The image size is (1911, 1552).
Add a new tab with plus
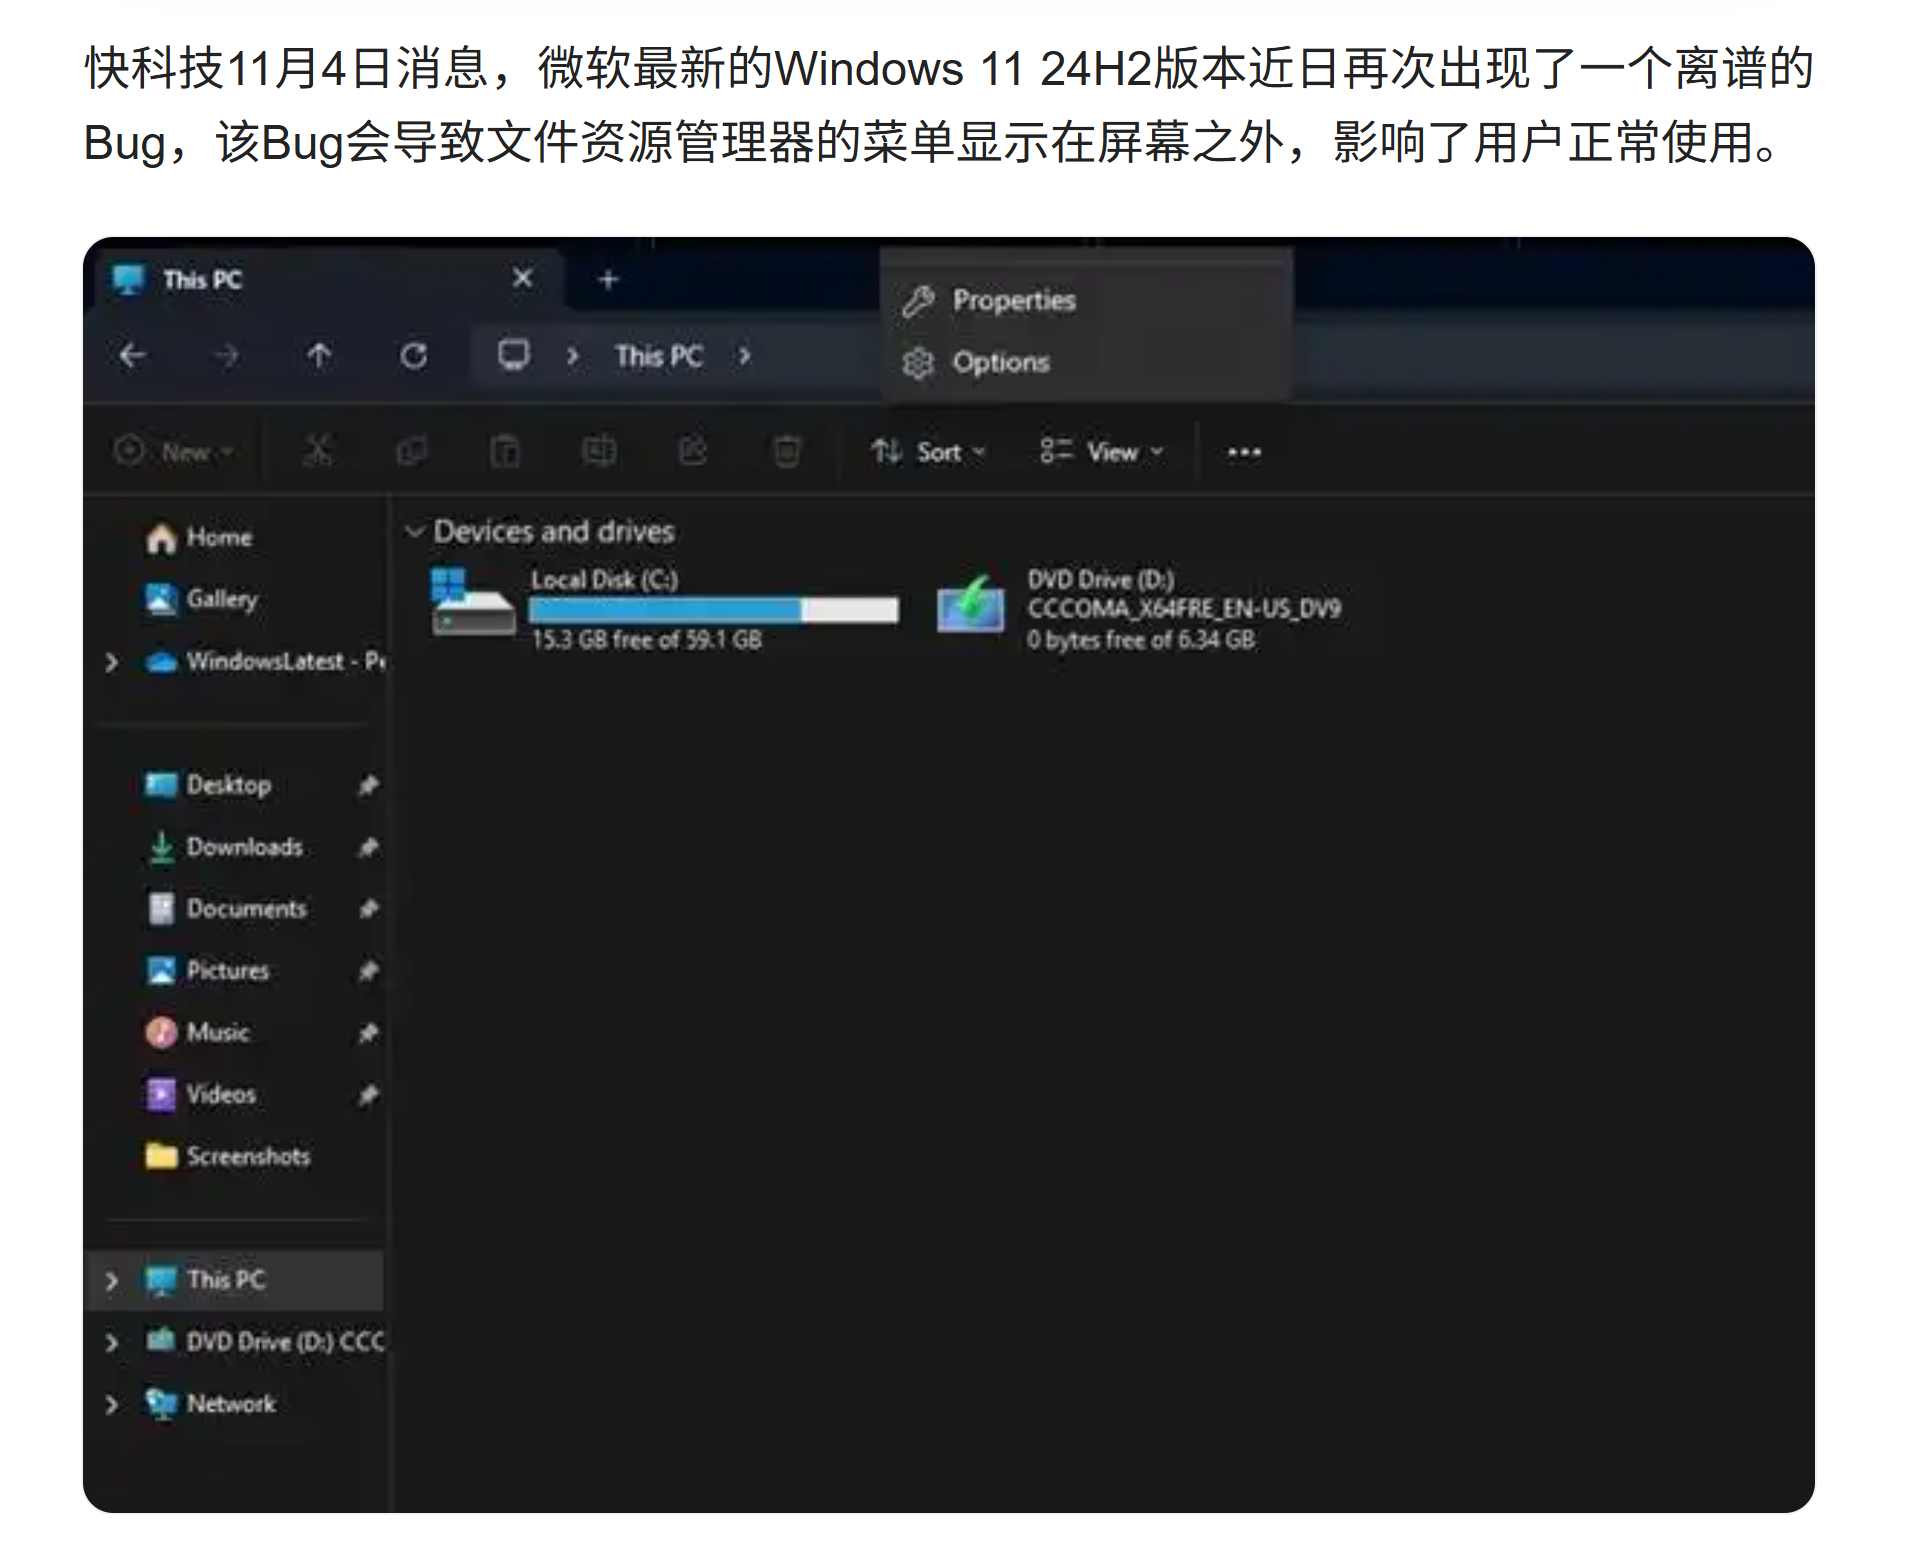point(608,279)
